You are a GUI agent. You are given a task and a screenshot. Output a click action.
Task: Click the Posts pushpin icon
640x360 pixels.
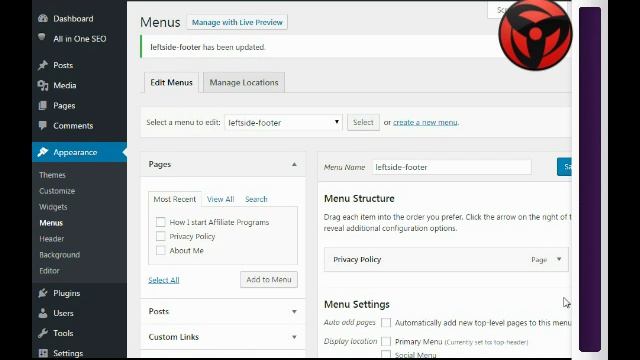pyautogui.click(x=43, y=65)
